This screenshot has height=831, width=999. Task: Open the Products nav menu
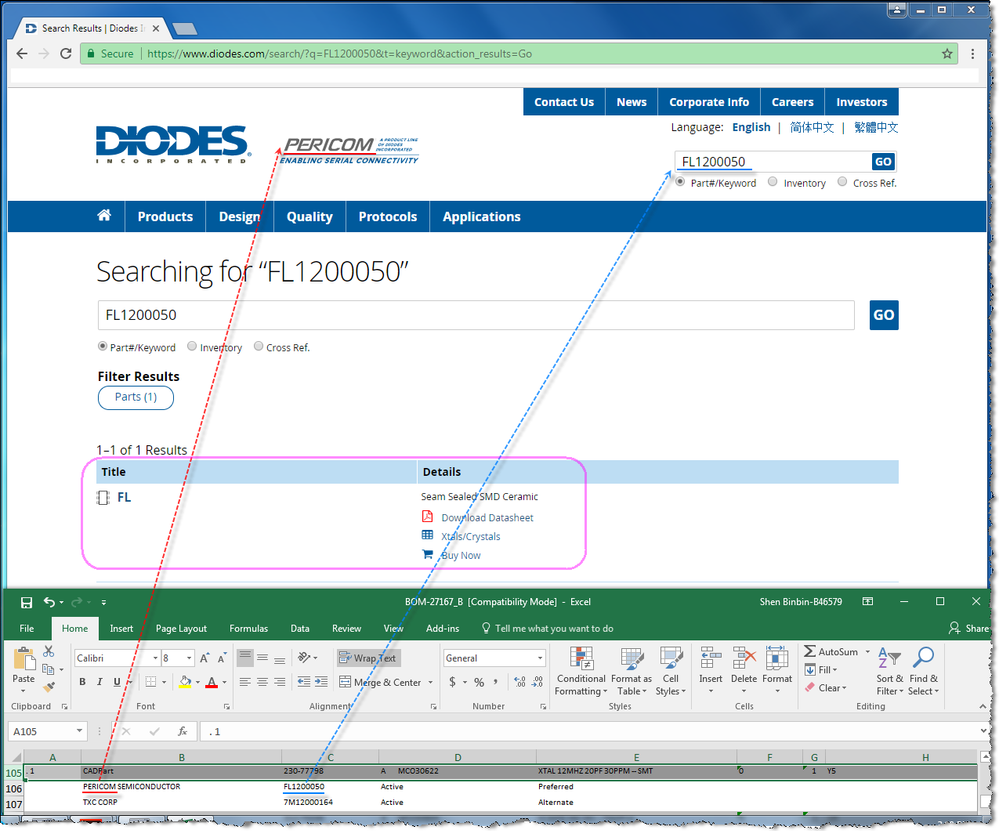(165, 217)
